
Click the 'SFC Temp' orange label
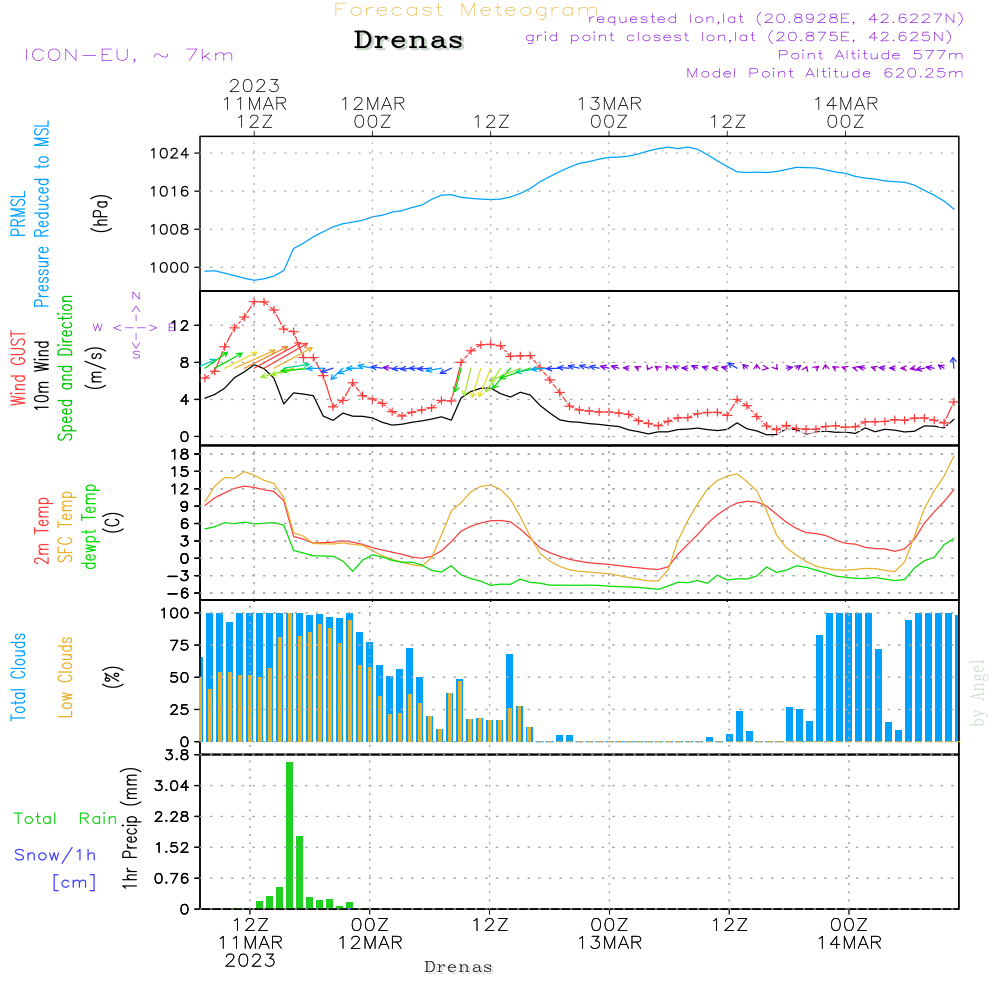coord(66,527)
